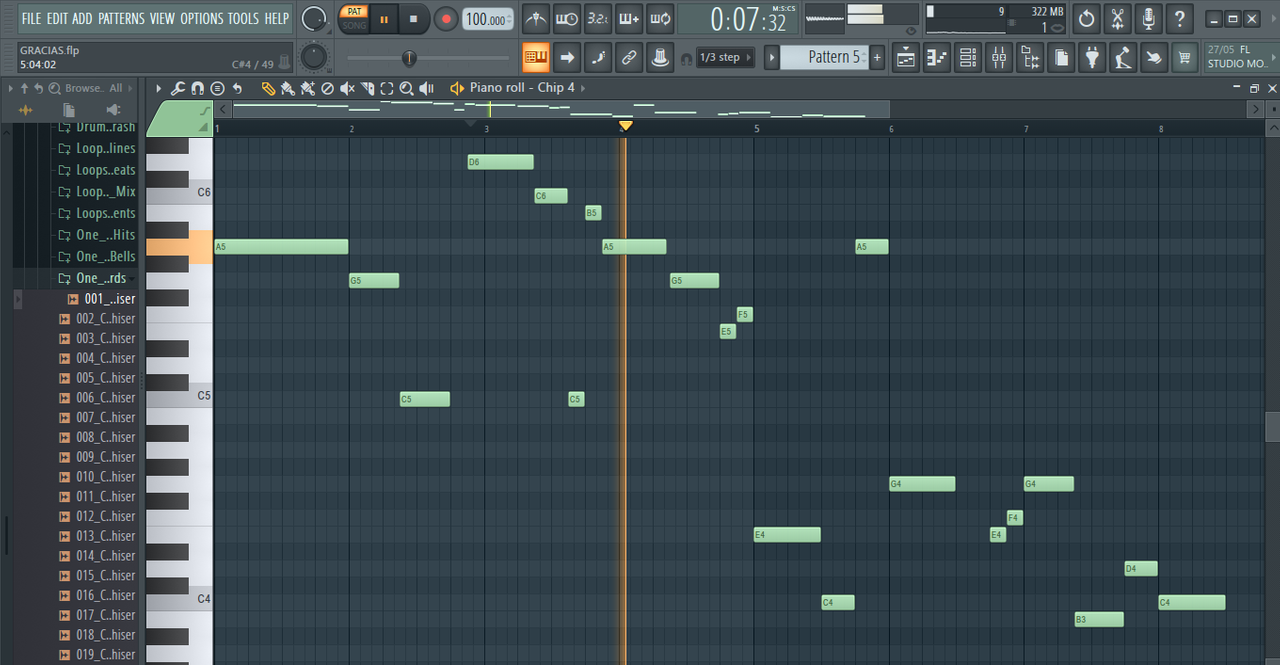
Task: Open the audio editor scissors icon
Action: point(1118,18)
